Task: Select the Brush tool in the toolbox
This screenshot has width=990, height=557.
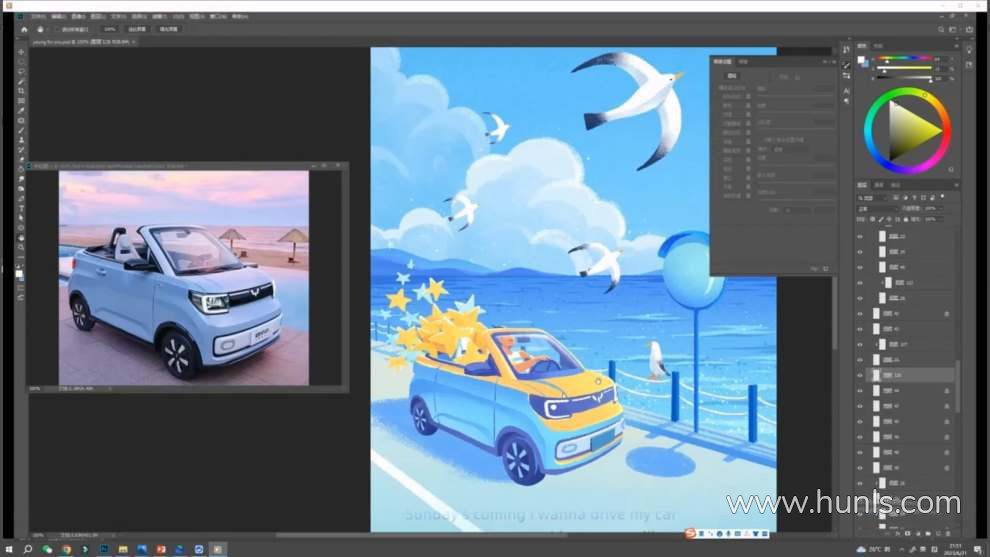Action: click(21, 130)
